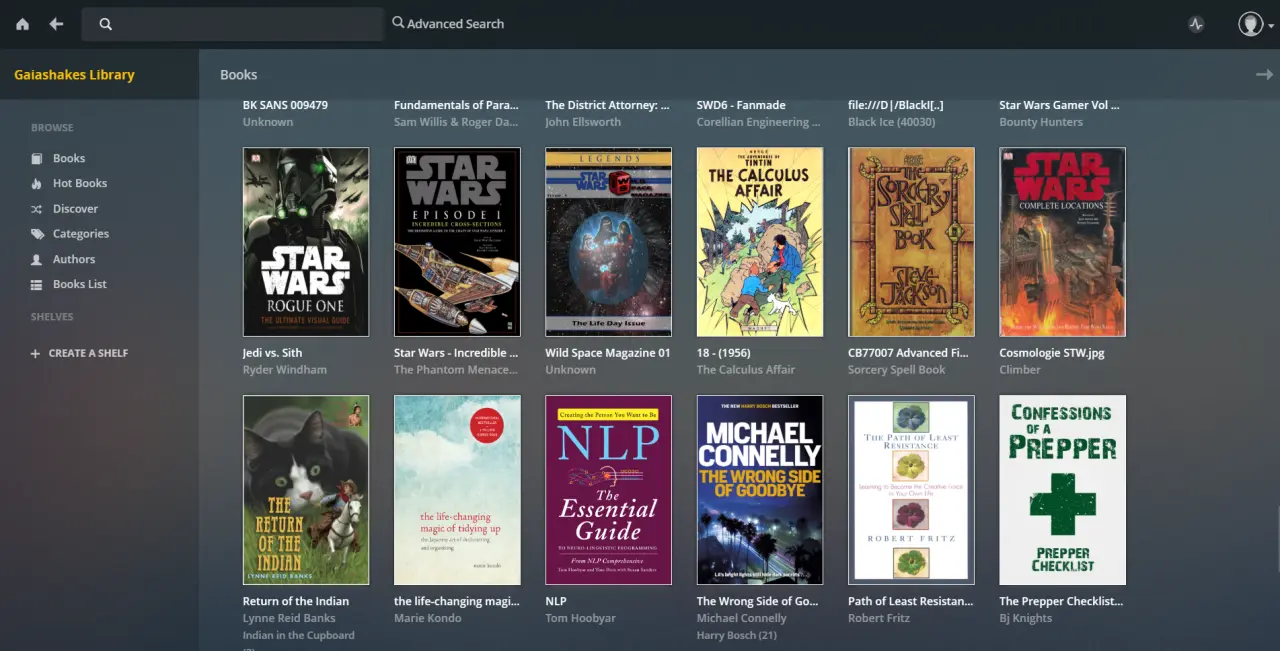
Task: Click the Discover shuffle icon
Action: pos(37,209)
